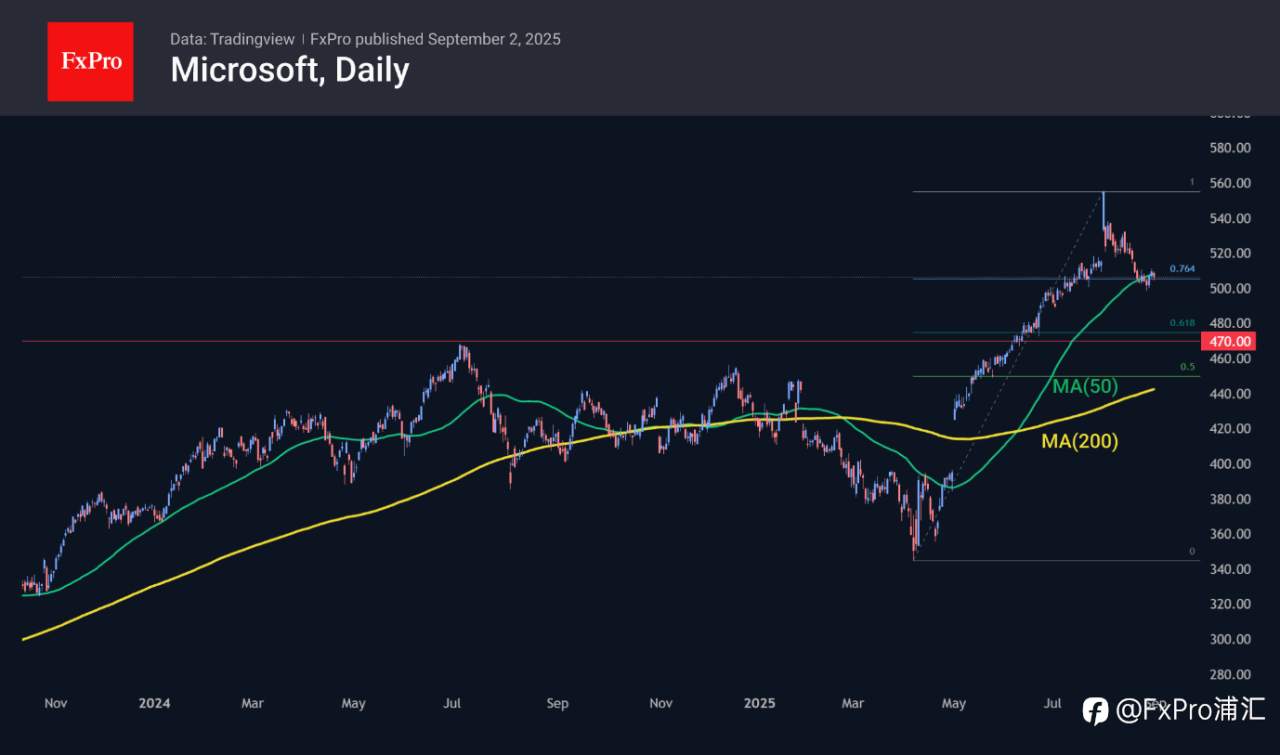Click the 560.00 price axis label
The width and height of the screenshot is (1280, 755).
click(1230, 183)
